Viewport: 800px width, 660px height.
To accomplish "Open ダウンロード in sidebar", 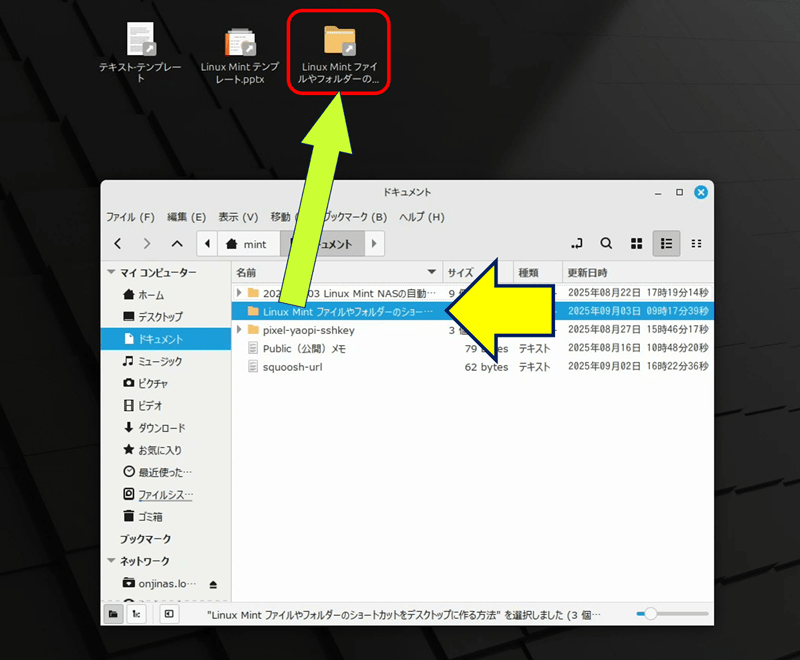I will (x=166, y=427).
